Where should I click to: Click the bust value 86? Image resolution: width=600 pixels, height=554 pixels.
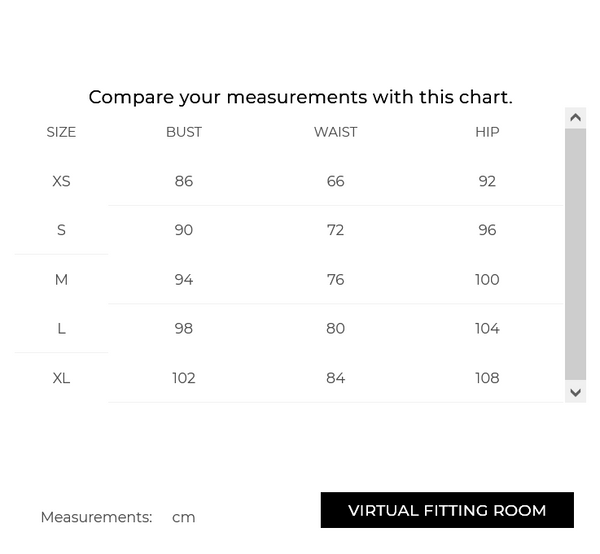click(x=184, y=181)
